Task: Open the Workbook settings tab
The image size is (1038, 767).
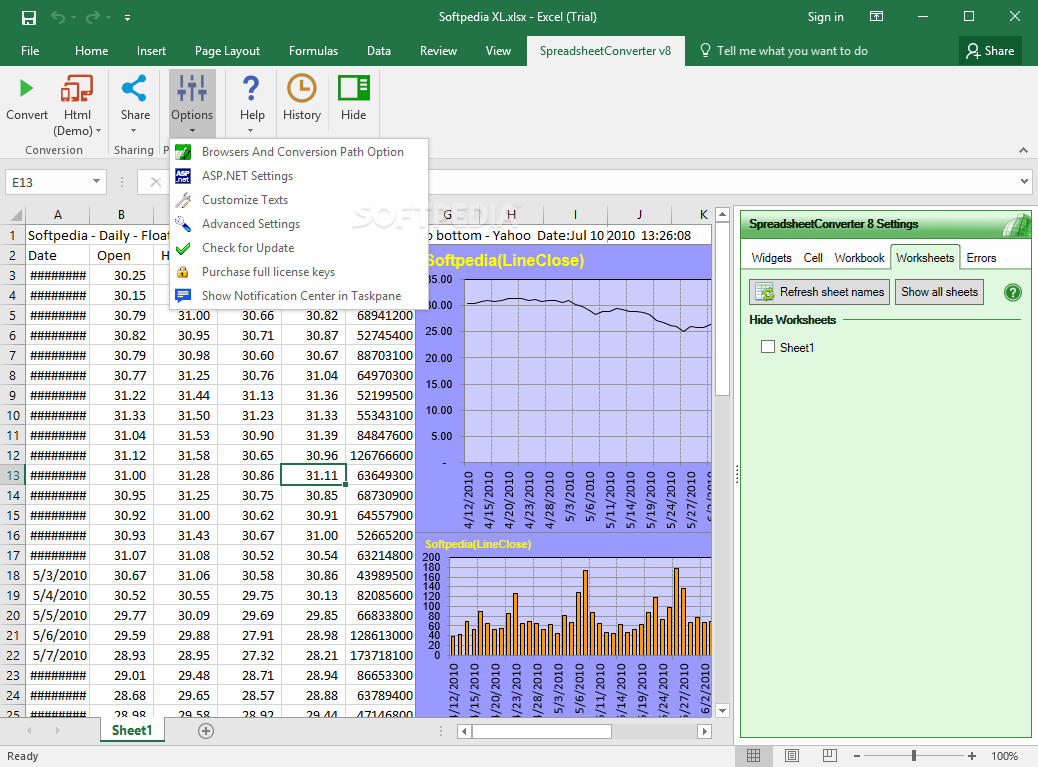Action: pos(859,257)
